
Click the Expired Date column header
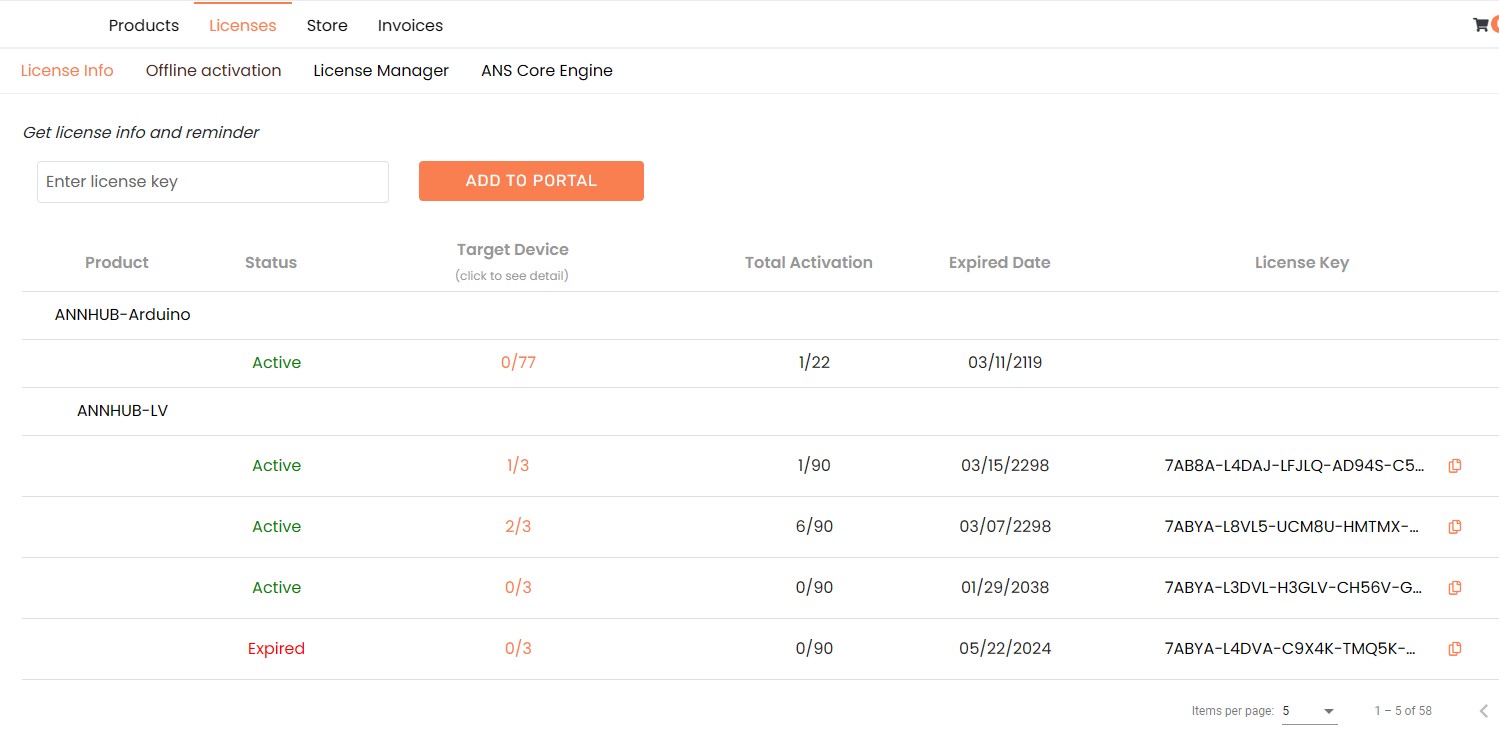999,263
